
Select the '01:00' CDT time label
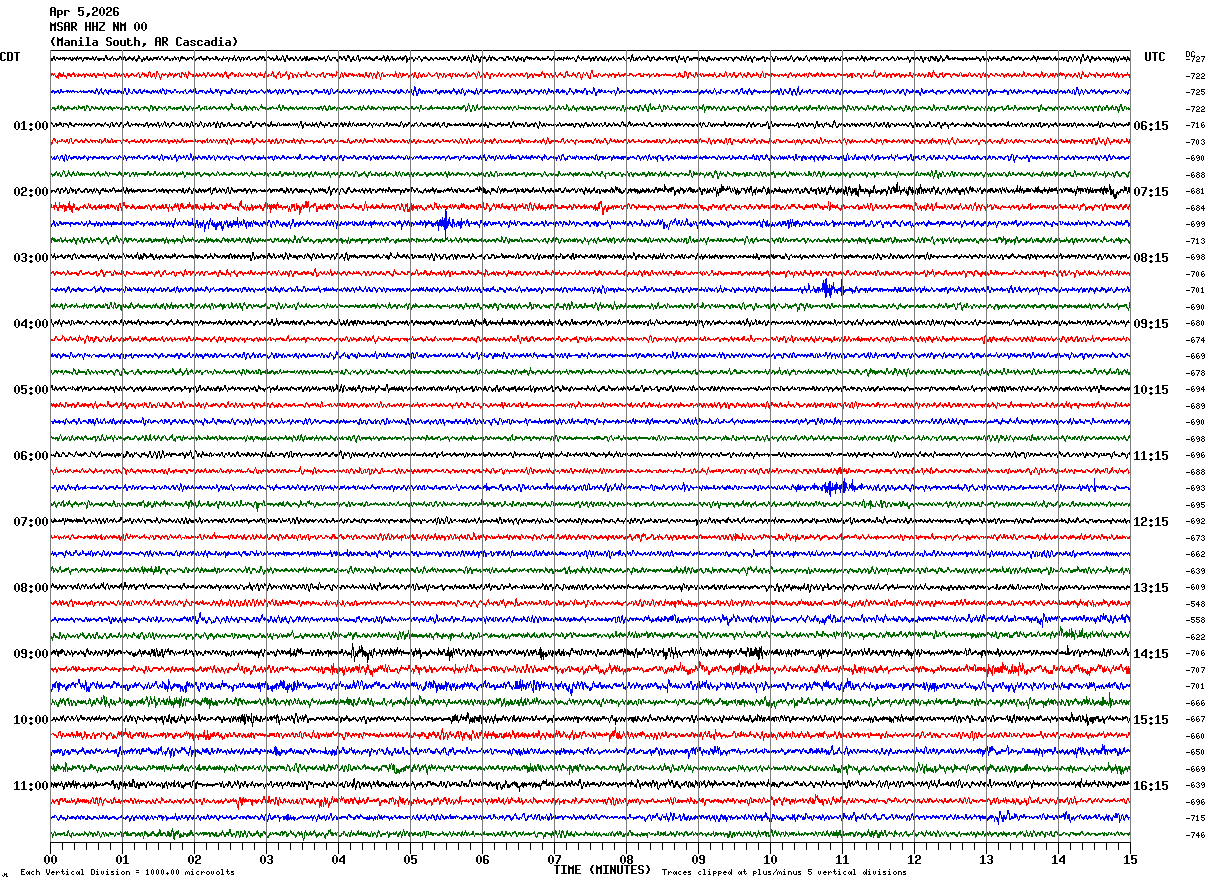tap(31, 126)
